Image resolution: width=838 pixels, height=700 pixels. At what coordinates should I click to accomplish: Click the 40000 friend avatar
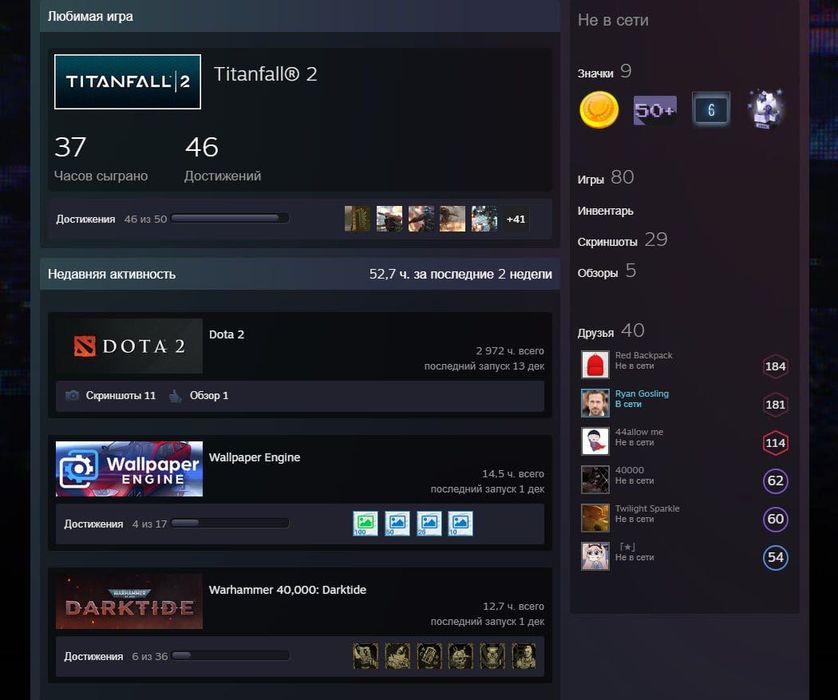[x=595, y=479]
